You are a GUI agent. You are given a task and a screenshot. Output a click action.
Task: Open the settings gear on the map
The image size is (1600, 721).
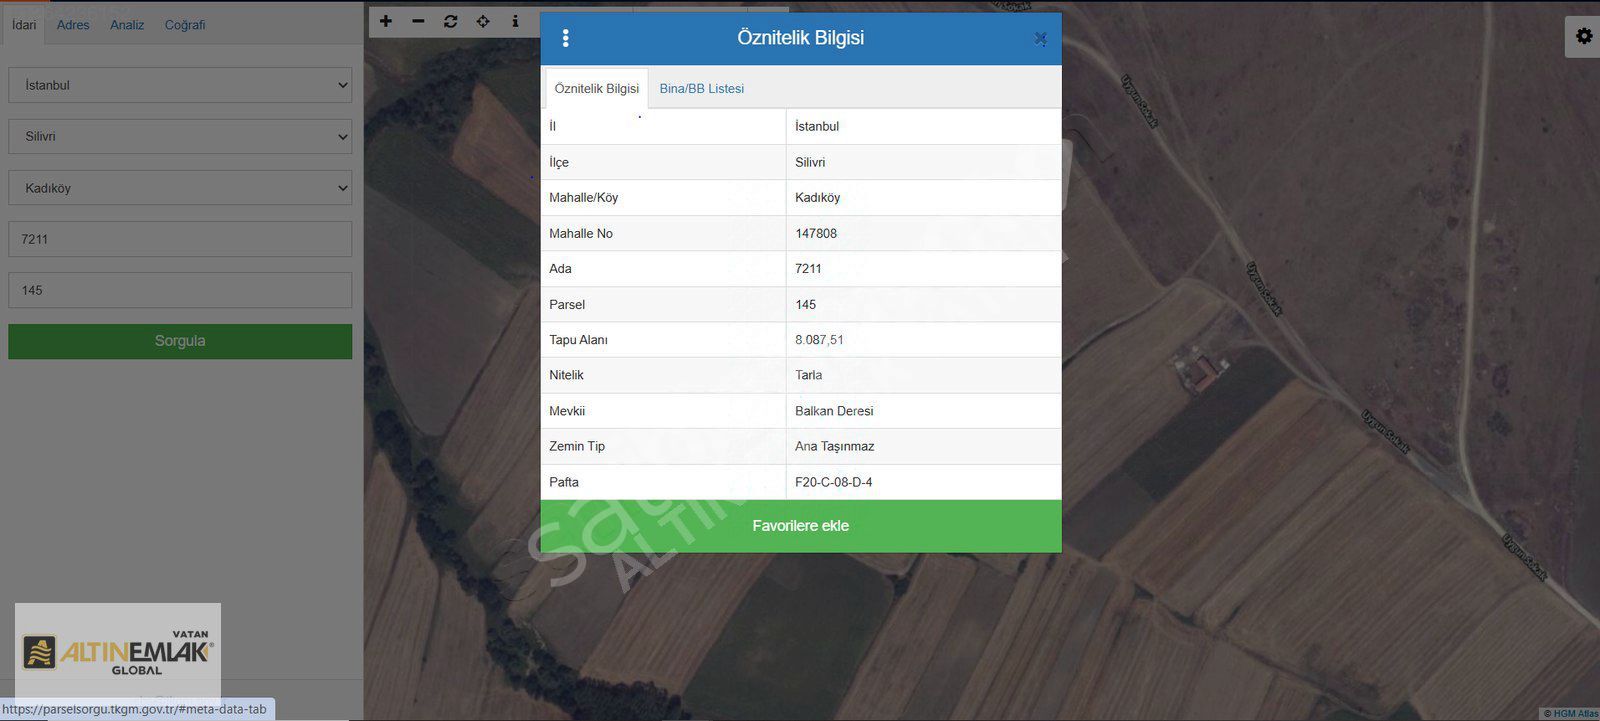(x=1583, y=36)
